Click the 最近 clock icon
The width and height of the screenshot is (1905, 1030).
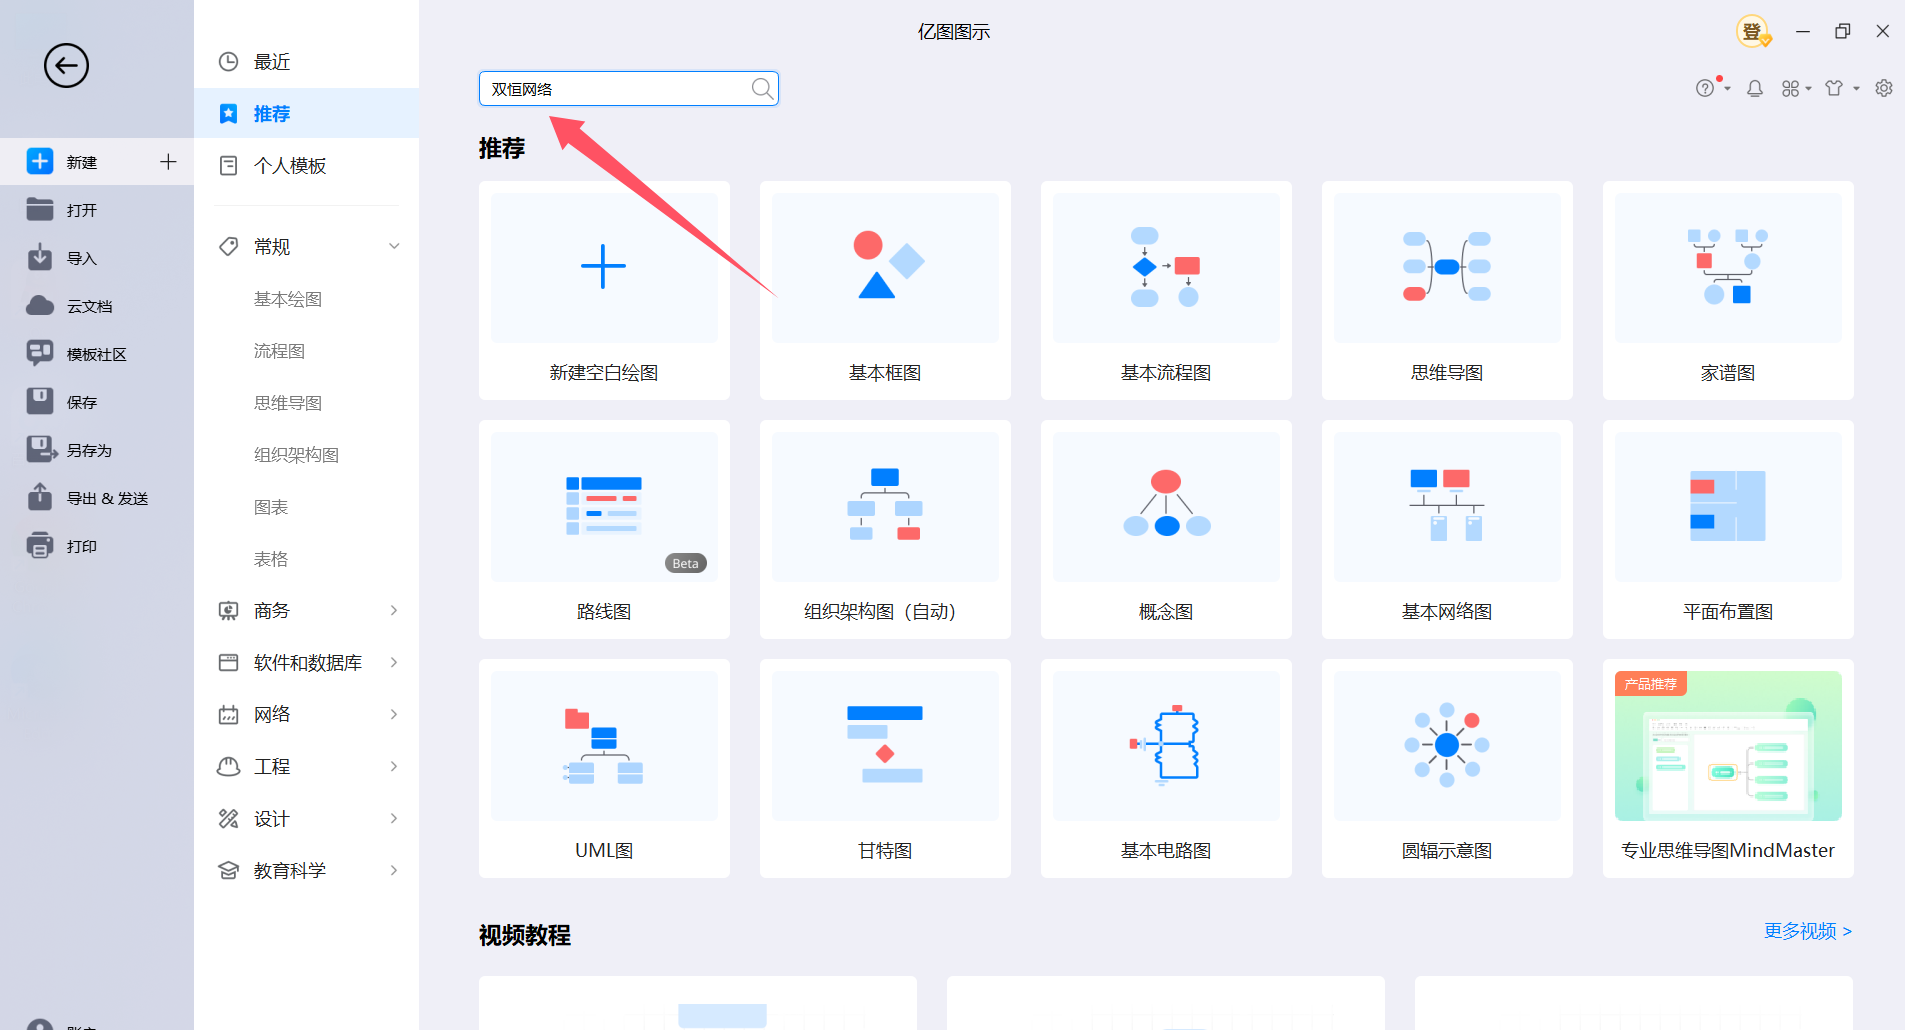(228, 62)
